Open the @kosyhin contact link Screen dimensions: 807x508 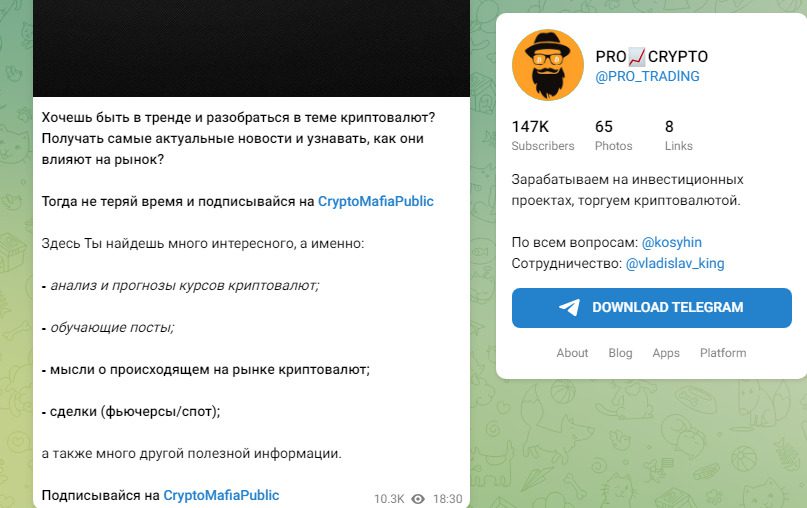[672, 242]
